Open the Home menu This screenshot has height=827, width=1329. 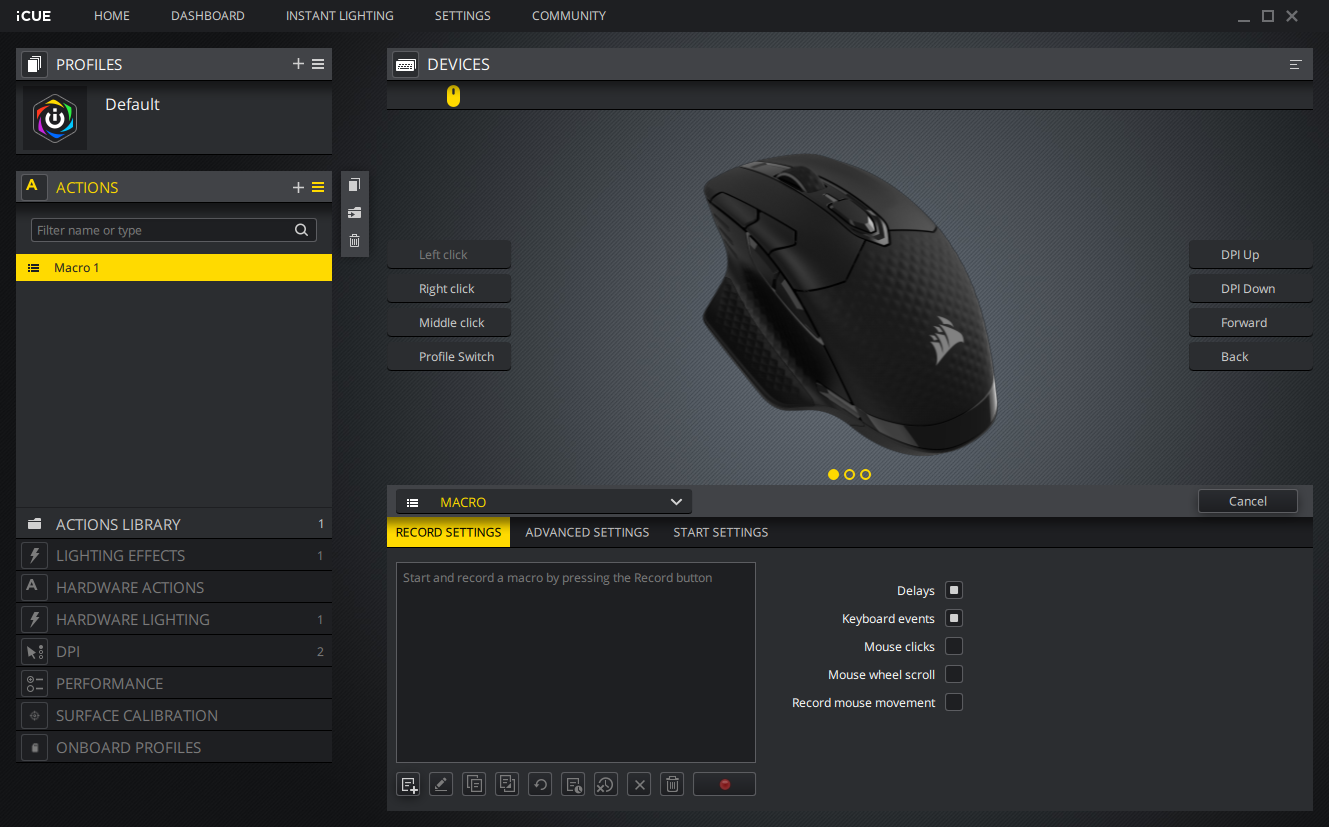[x=112, y=16]
